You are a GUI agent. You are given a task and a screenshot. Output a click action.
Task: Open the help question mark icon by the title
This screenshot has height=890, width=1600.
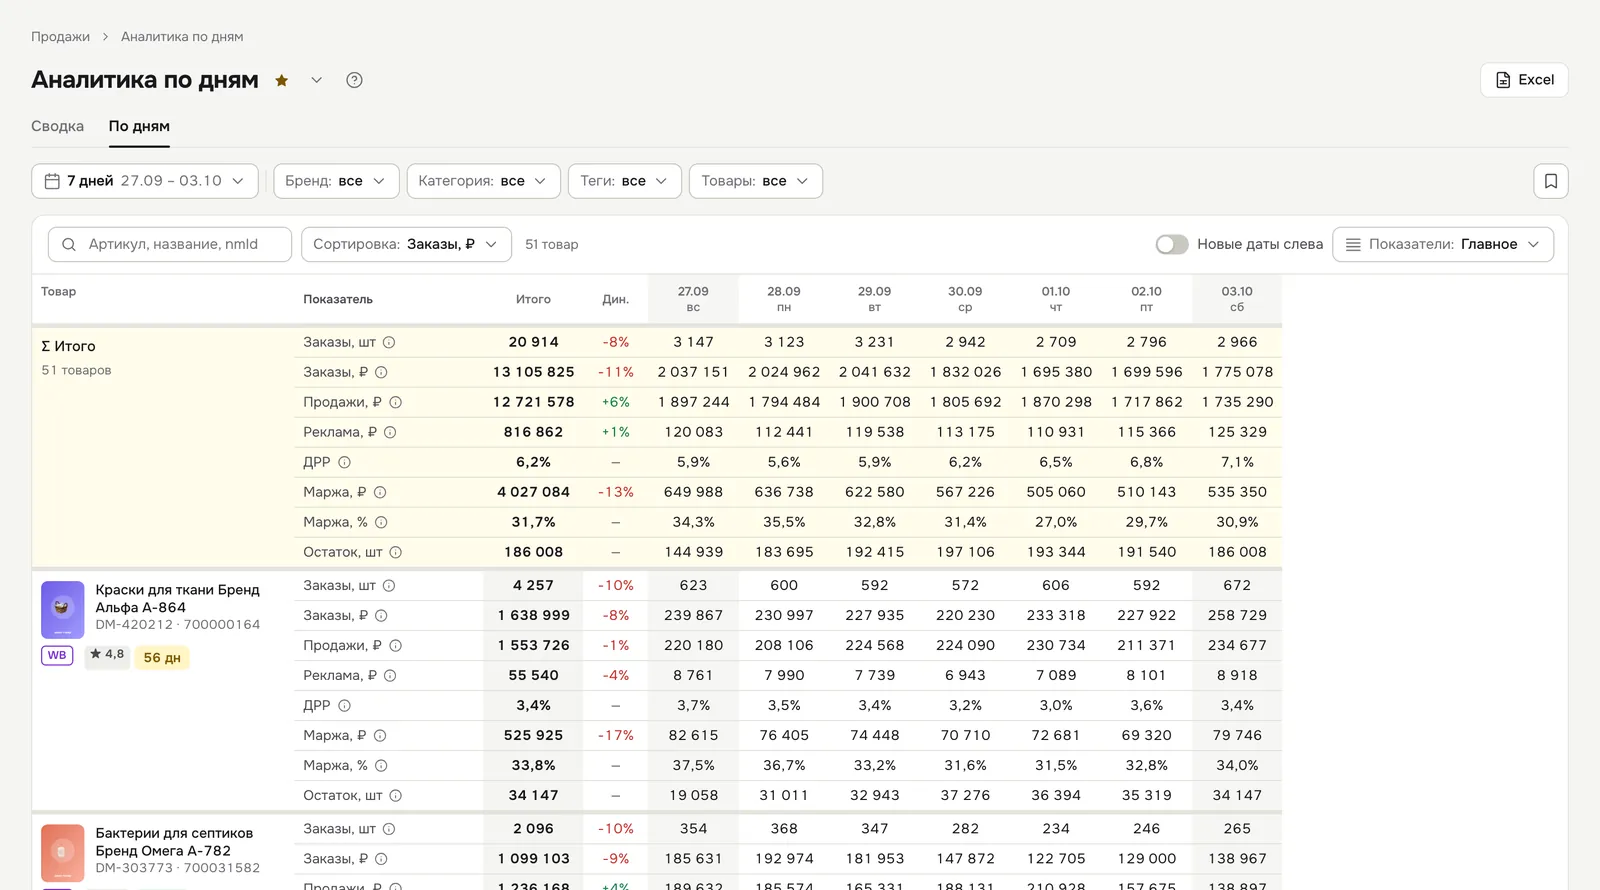(x=354, y=80)
